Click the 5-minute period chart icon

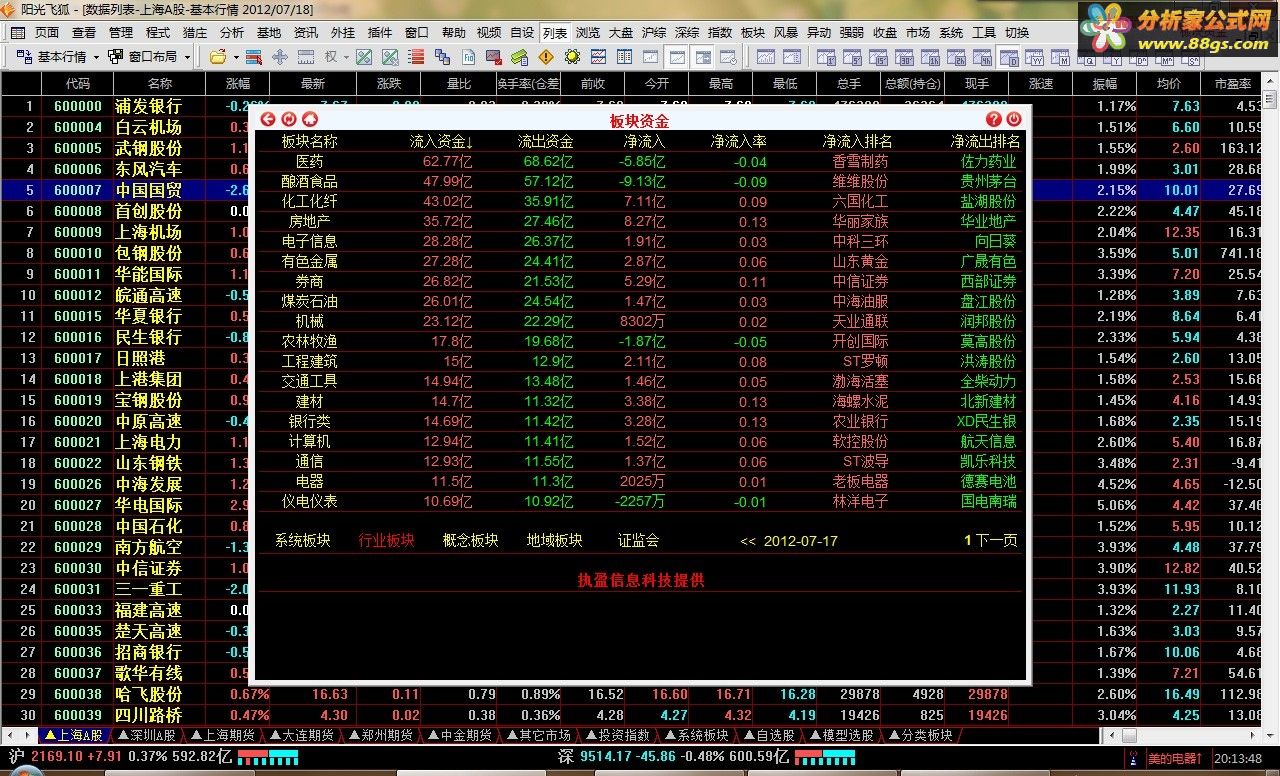tap(851, 57)
